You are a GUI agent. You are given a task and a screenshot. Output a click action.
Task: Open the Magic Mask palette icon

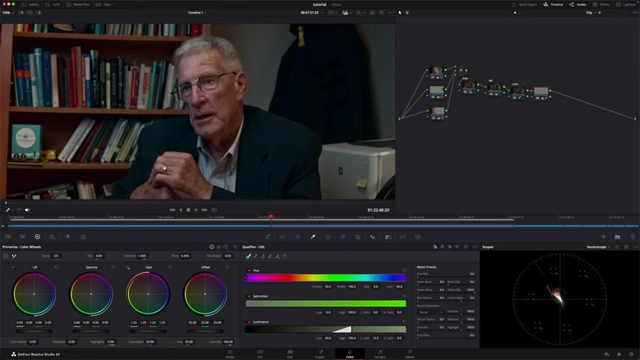pyautogui.click(x=358, y=237)
